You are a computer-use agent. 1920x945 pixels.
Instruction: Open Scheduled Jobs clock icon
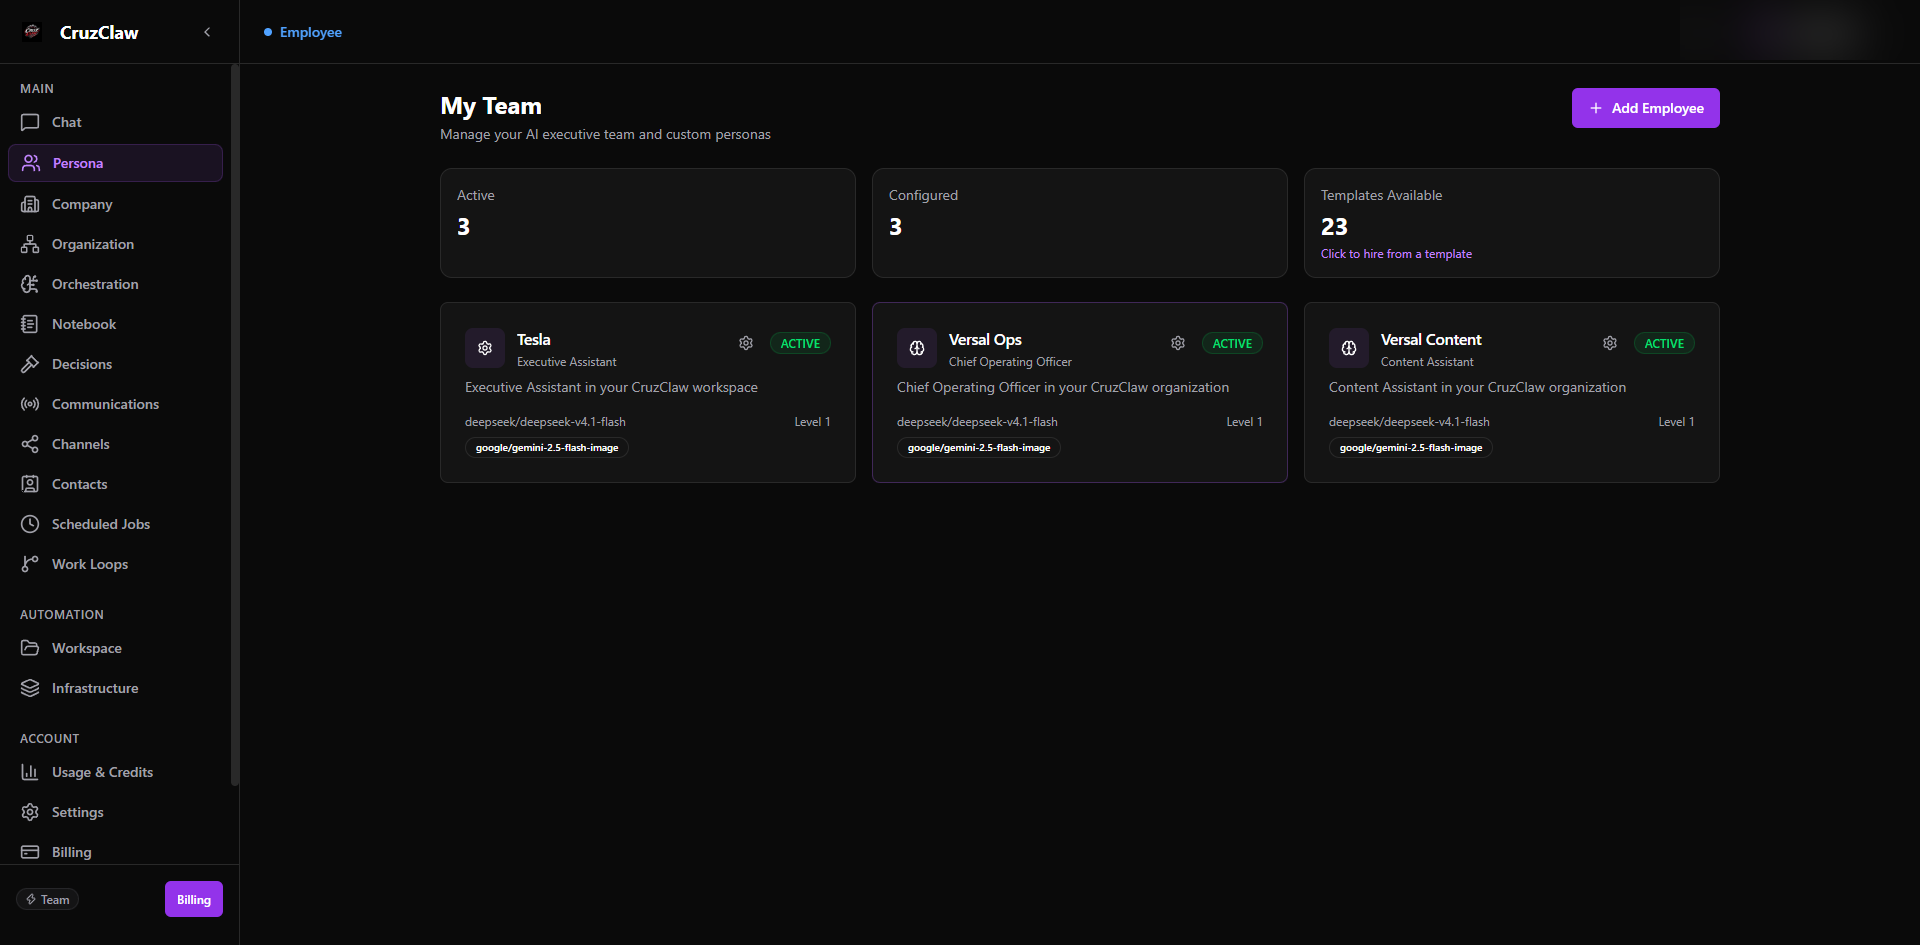click(30, 524)
